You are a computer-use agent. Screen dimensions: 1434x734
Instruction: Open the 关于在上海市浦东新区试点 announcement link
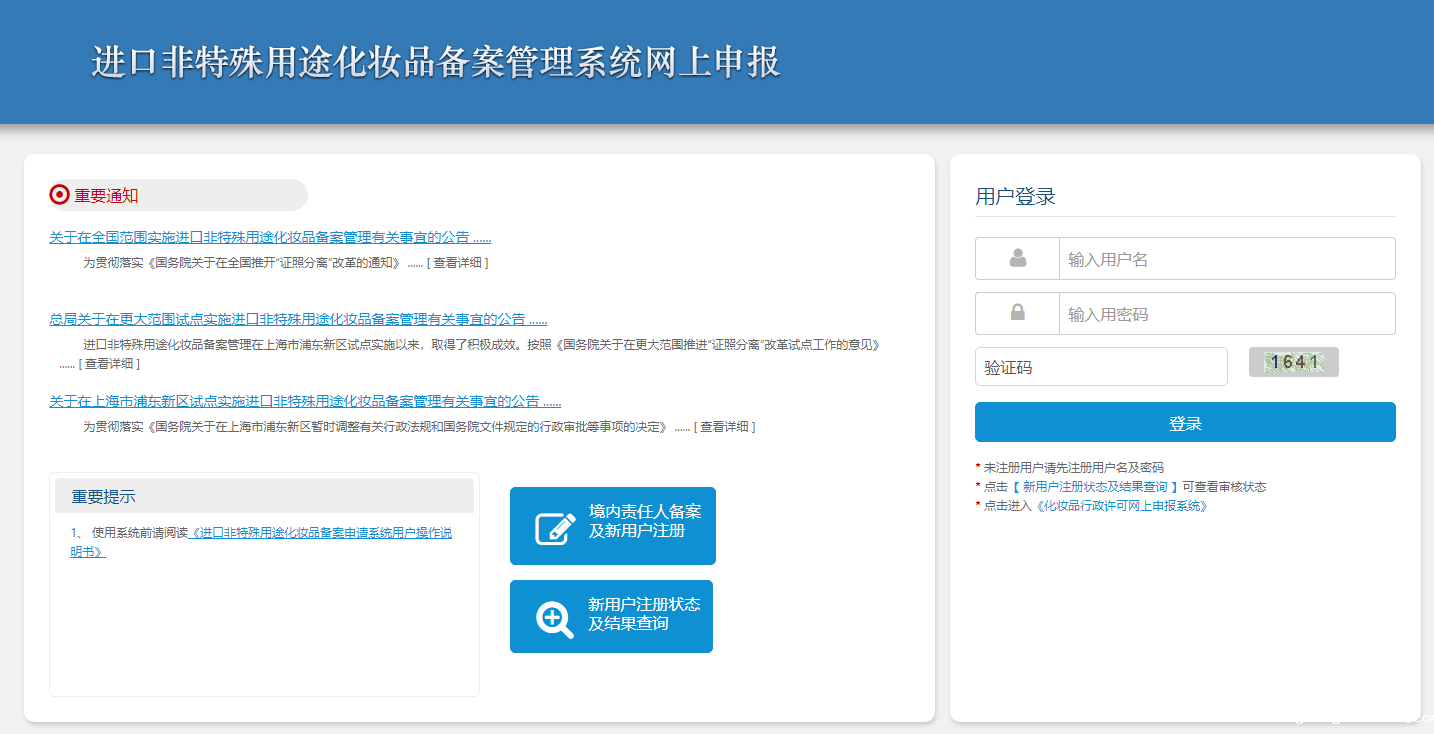click(x=305, y=402)
